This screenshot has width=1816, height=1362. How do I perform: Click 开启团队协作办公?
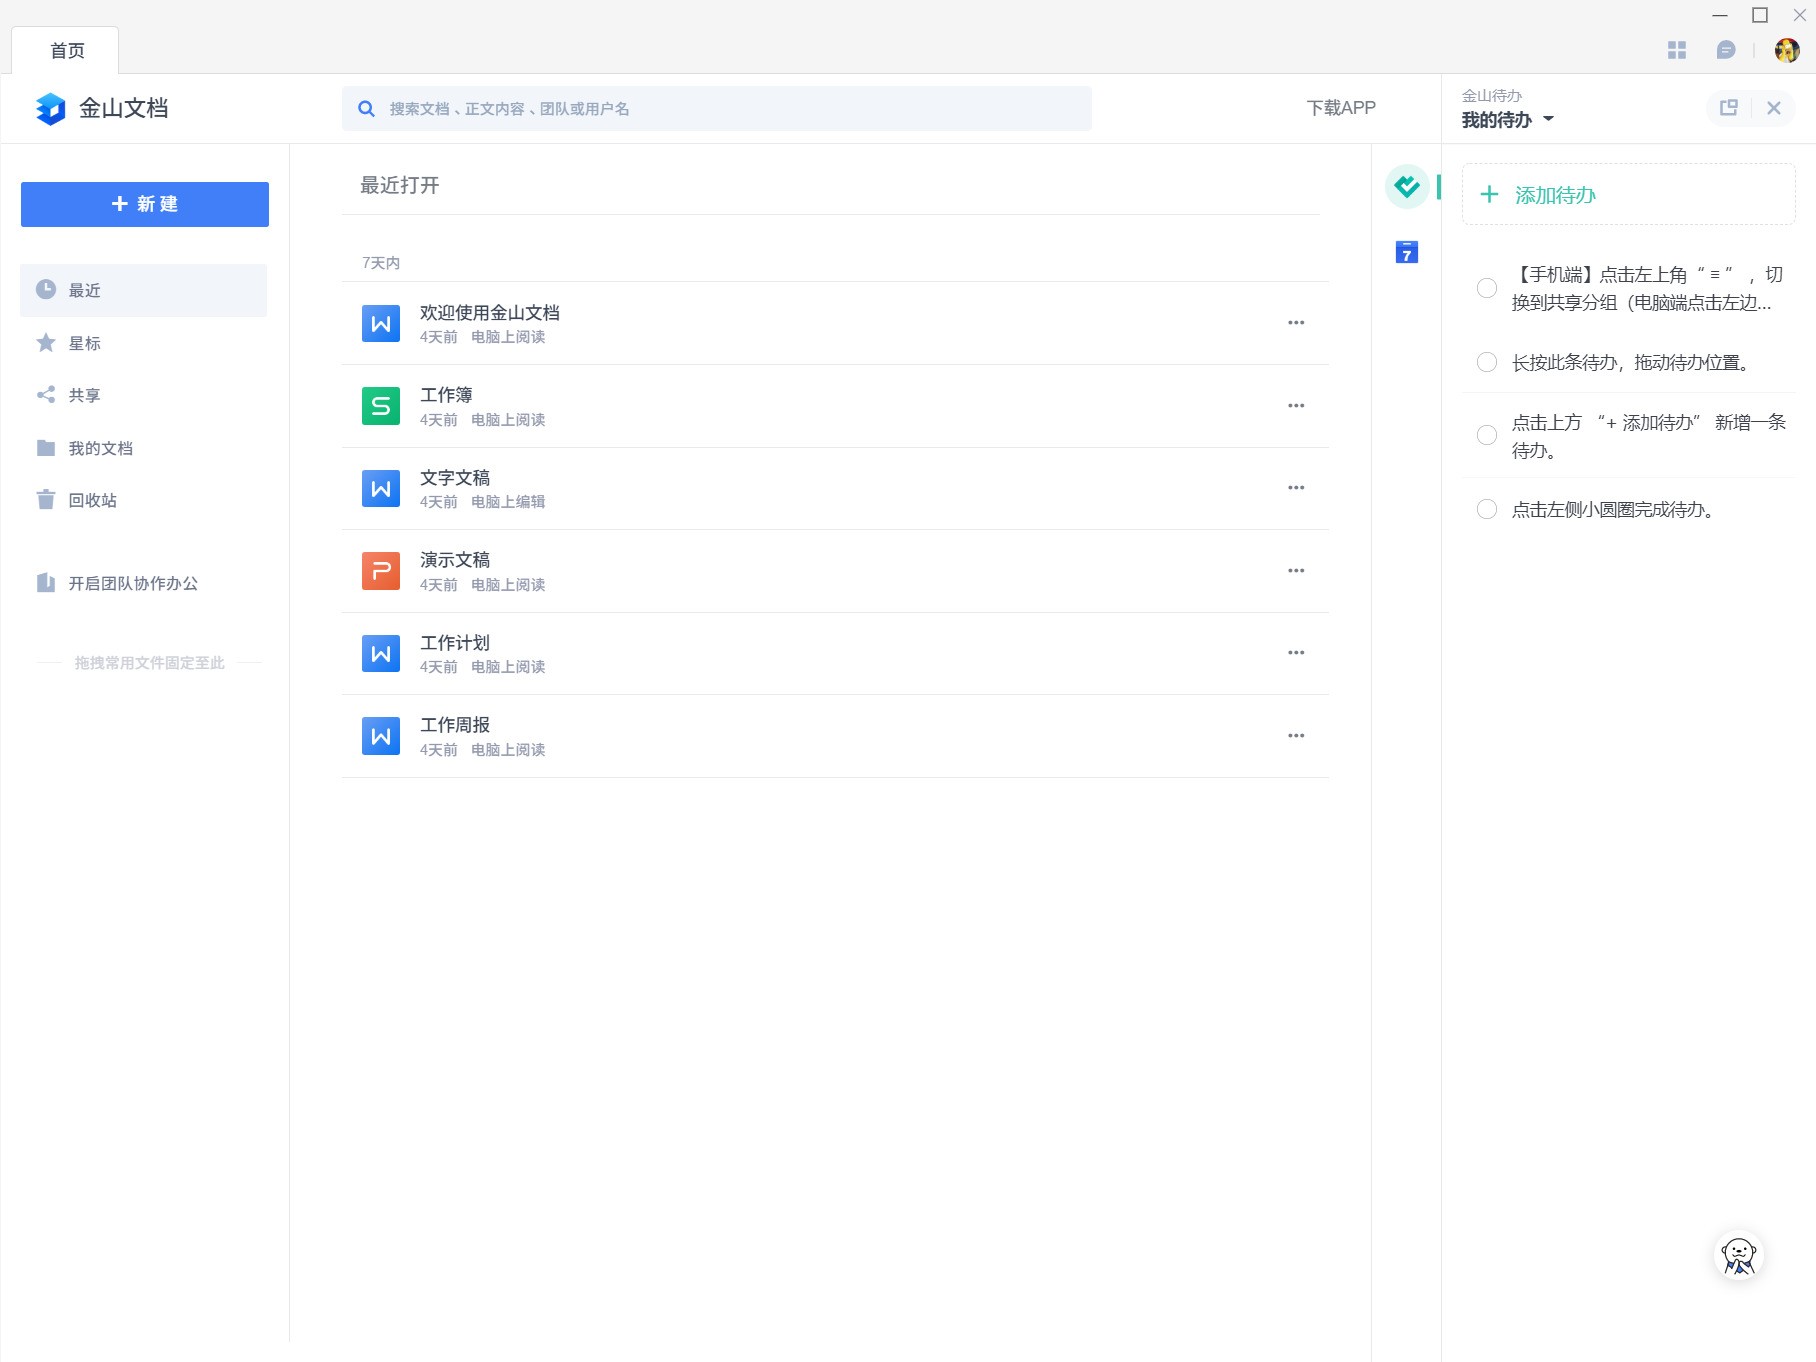(x=133, y=583)
